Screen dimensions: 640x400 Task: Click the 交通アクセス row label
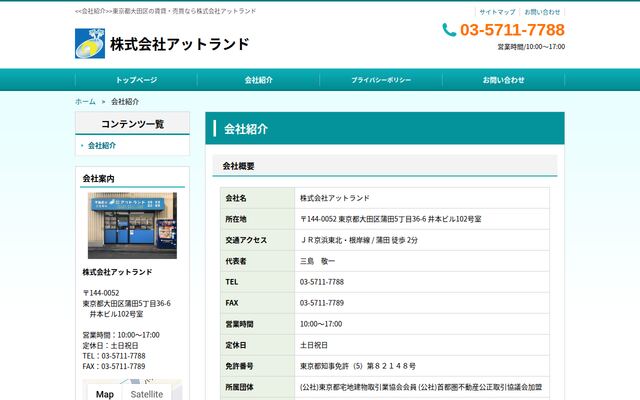point(246,240)
